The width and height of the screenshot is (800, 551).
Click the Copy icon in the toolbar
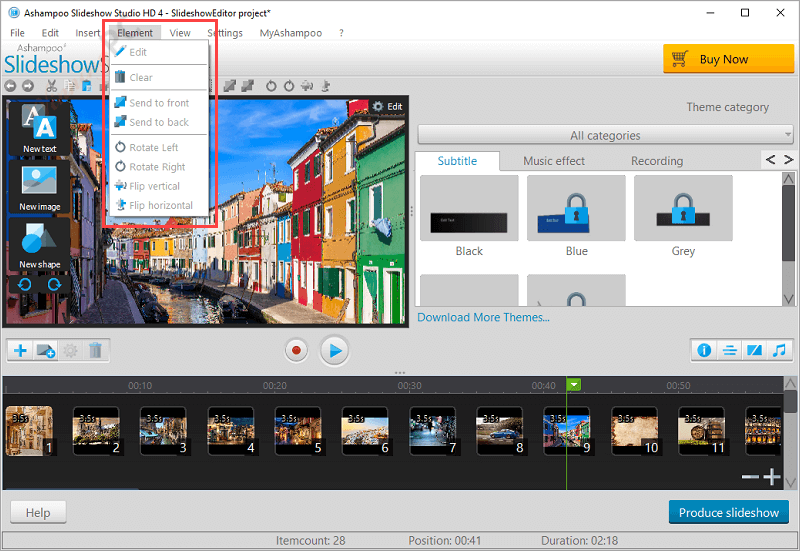coord(69,86)
